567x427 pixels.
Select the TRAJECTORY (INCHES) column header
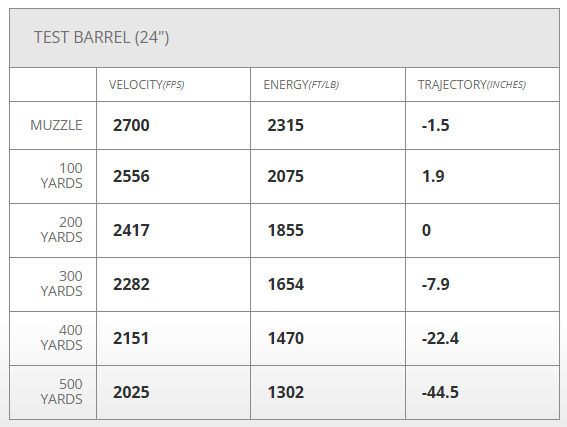[x=472, y=85]
